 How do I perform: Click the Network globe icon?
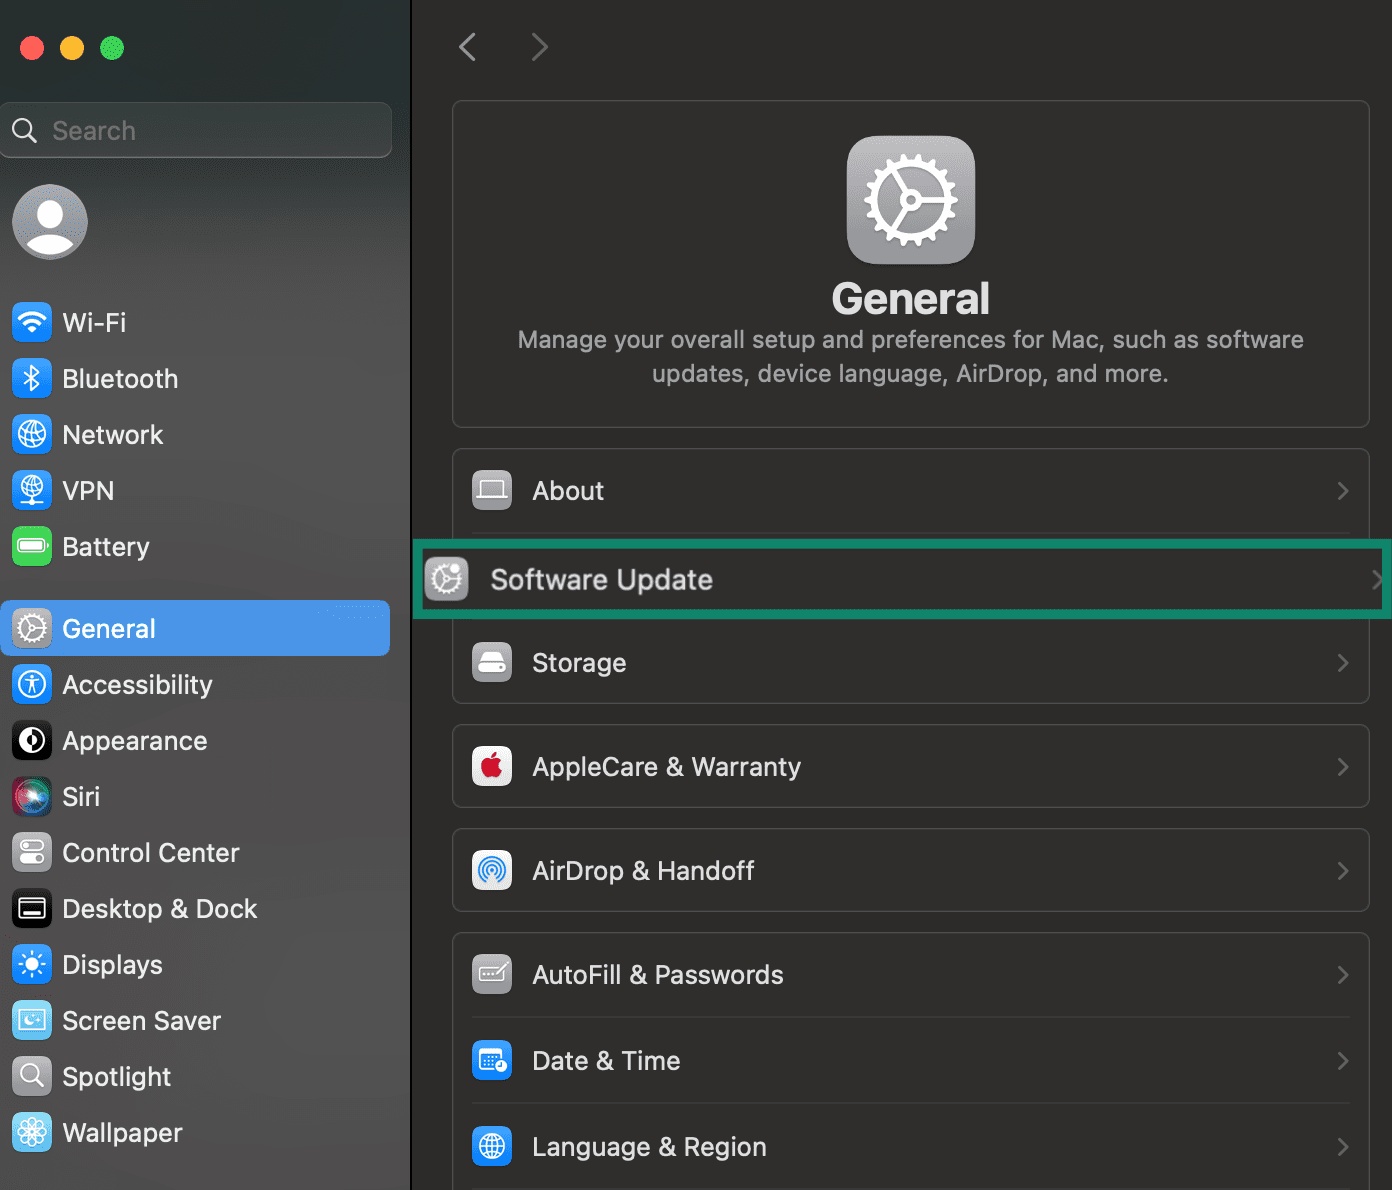pyautogui.click(x=31, y=434)
